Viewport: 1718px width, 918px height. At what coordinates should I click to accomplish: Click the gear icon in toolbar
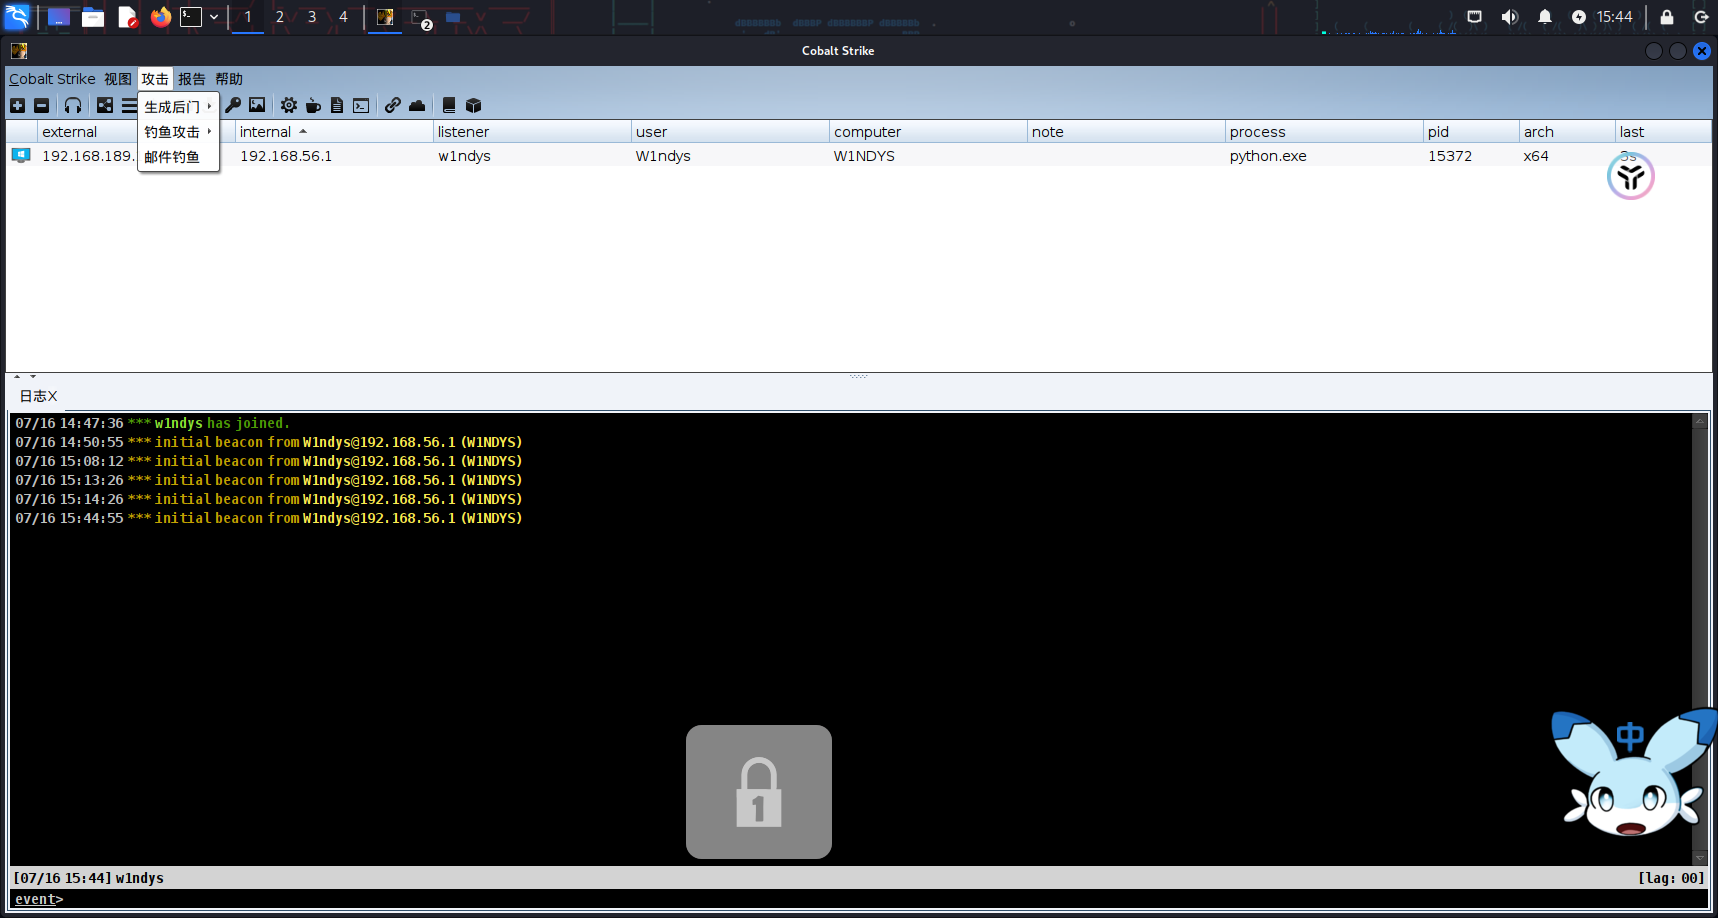289,105
